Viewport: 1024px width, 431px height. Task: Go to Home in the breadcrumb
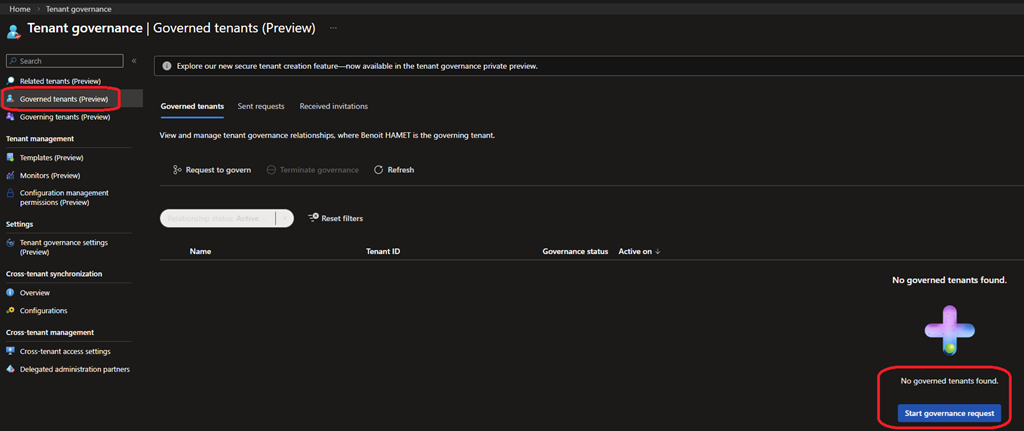click(x=19, y=8)
